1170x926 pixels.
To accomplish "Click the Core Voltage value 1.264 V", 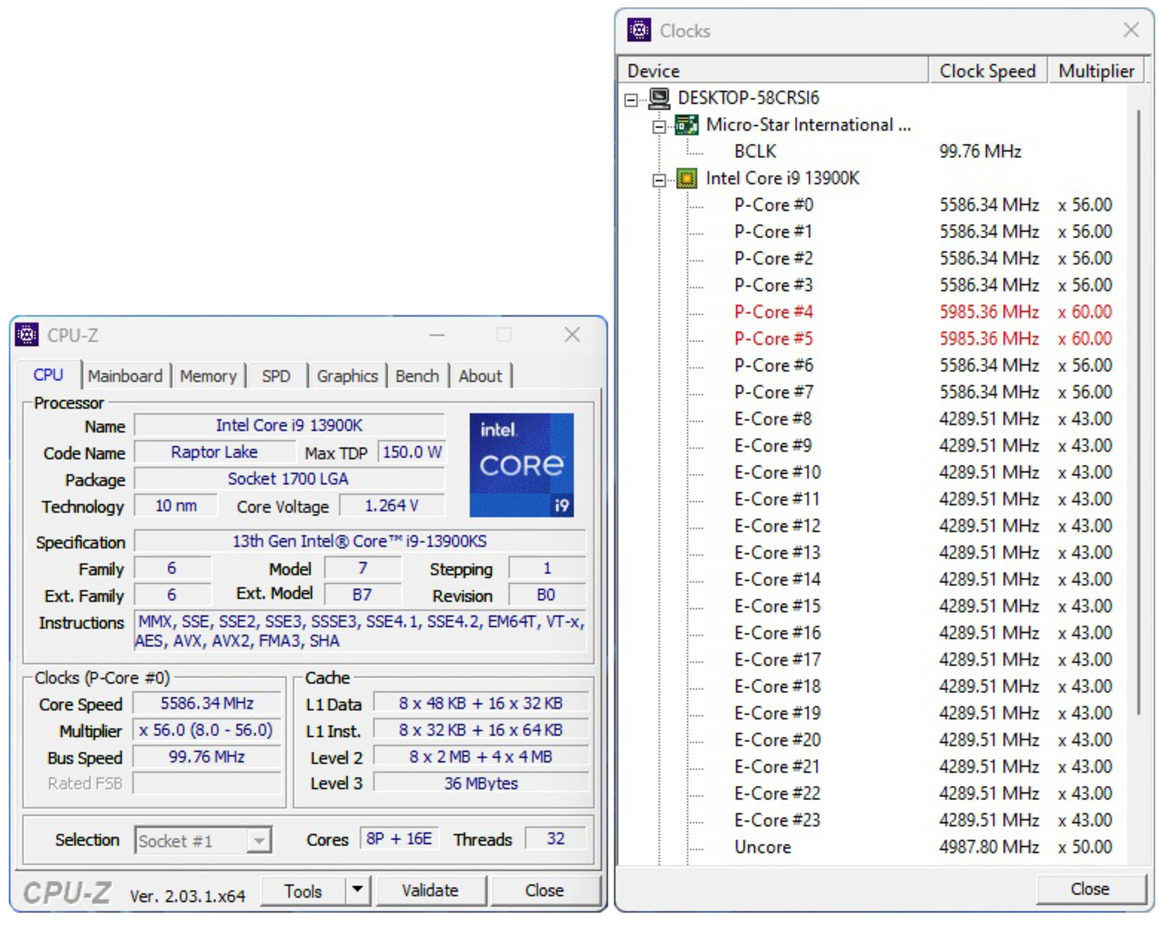I will 392,506.
